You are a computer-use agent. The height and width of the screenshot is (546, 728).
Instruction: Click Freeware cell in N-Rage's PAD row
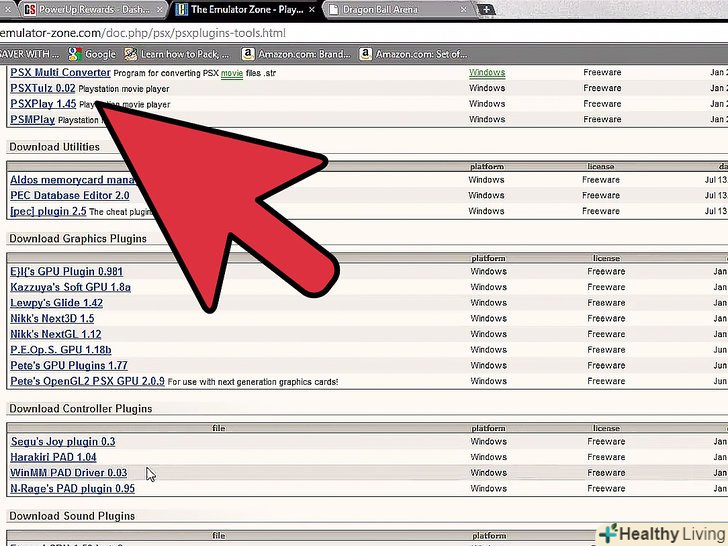(x=606, y=489)
